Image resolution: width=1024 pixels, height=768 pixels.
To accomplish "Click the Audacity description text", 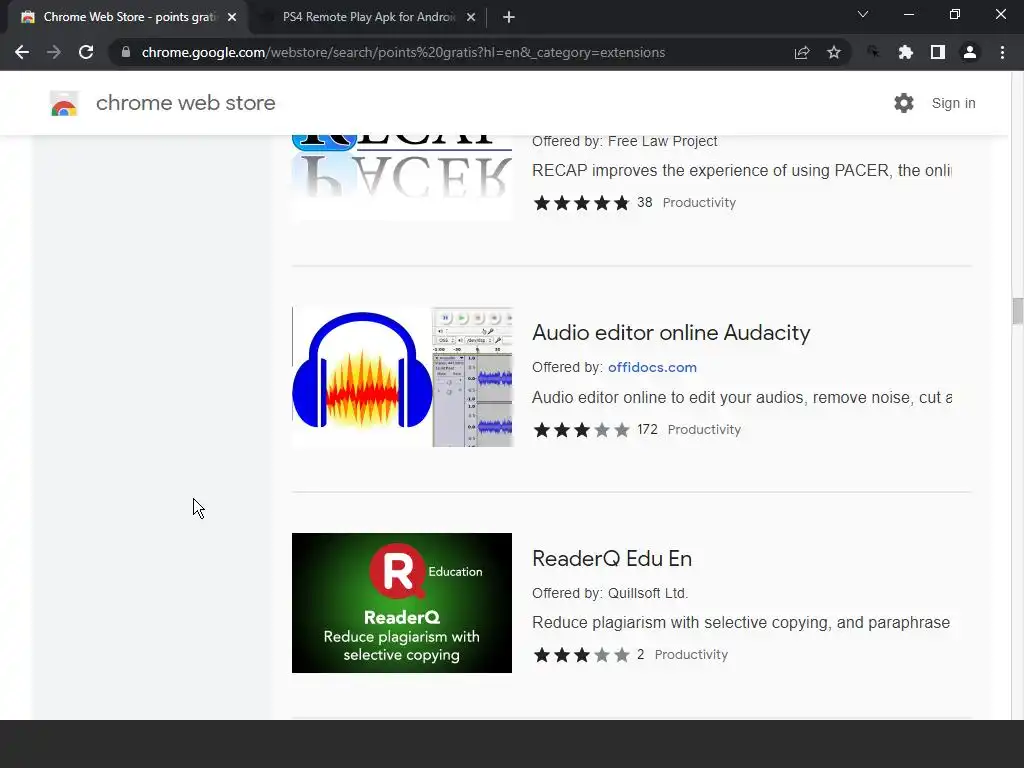I will point(742,397).
